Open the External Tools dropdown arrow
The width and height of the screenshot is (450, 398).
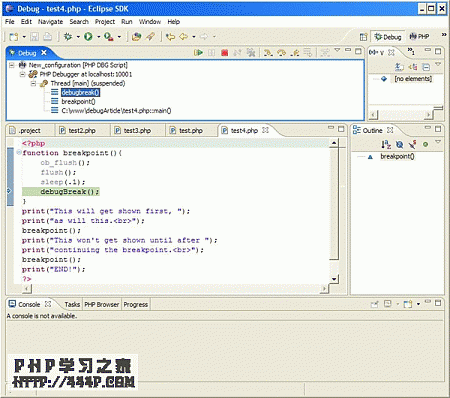(x=119, y=37)
